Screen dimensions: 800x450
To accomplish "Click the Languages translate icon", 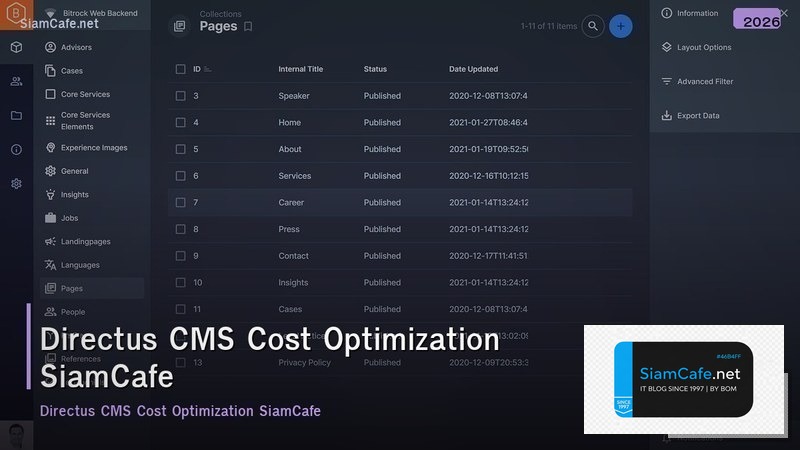I will (50, 265).
